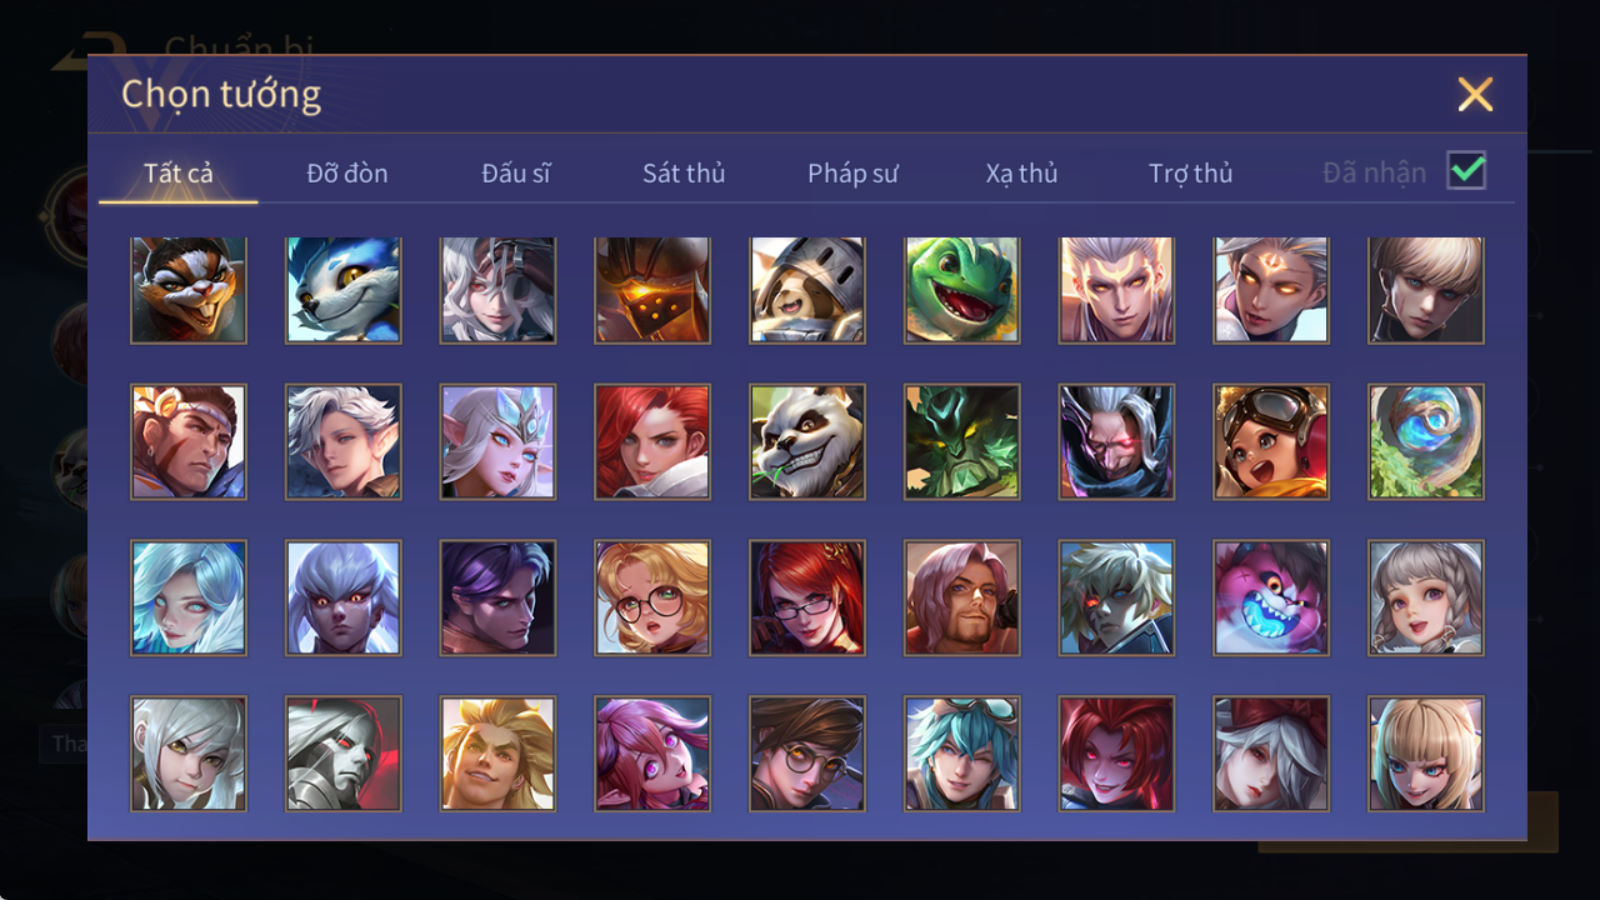
Task: Switch to the Đỡ đòn tab
Action: pyautogui.click(x=347, y=173)
